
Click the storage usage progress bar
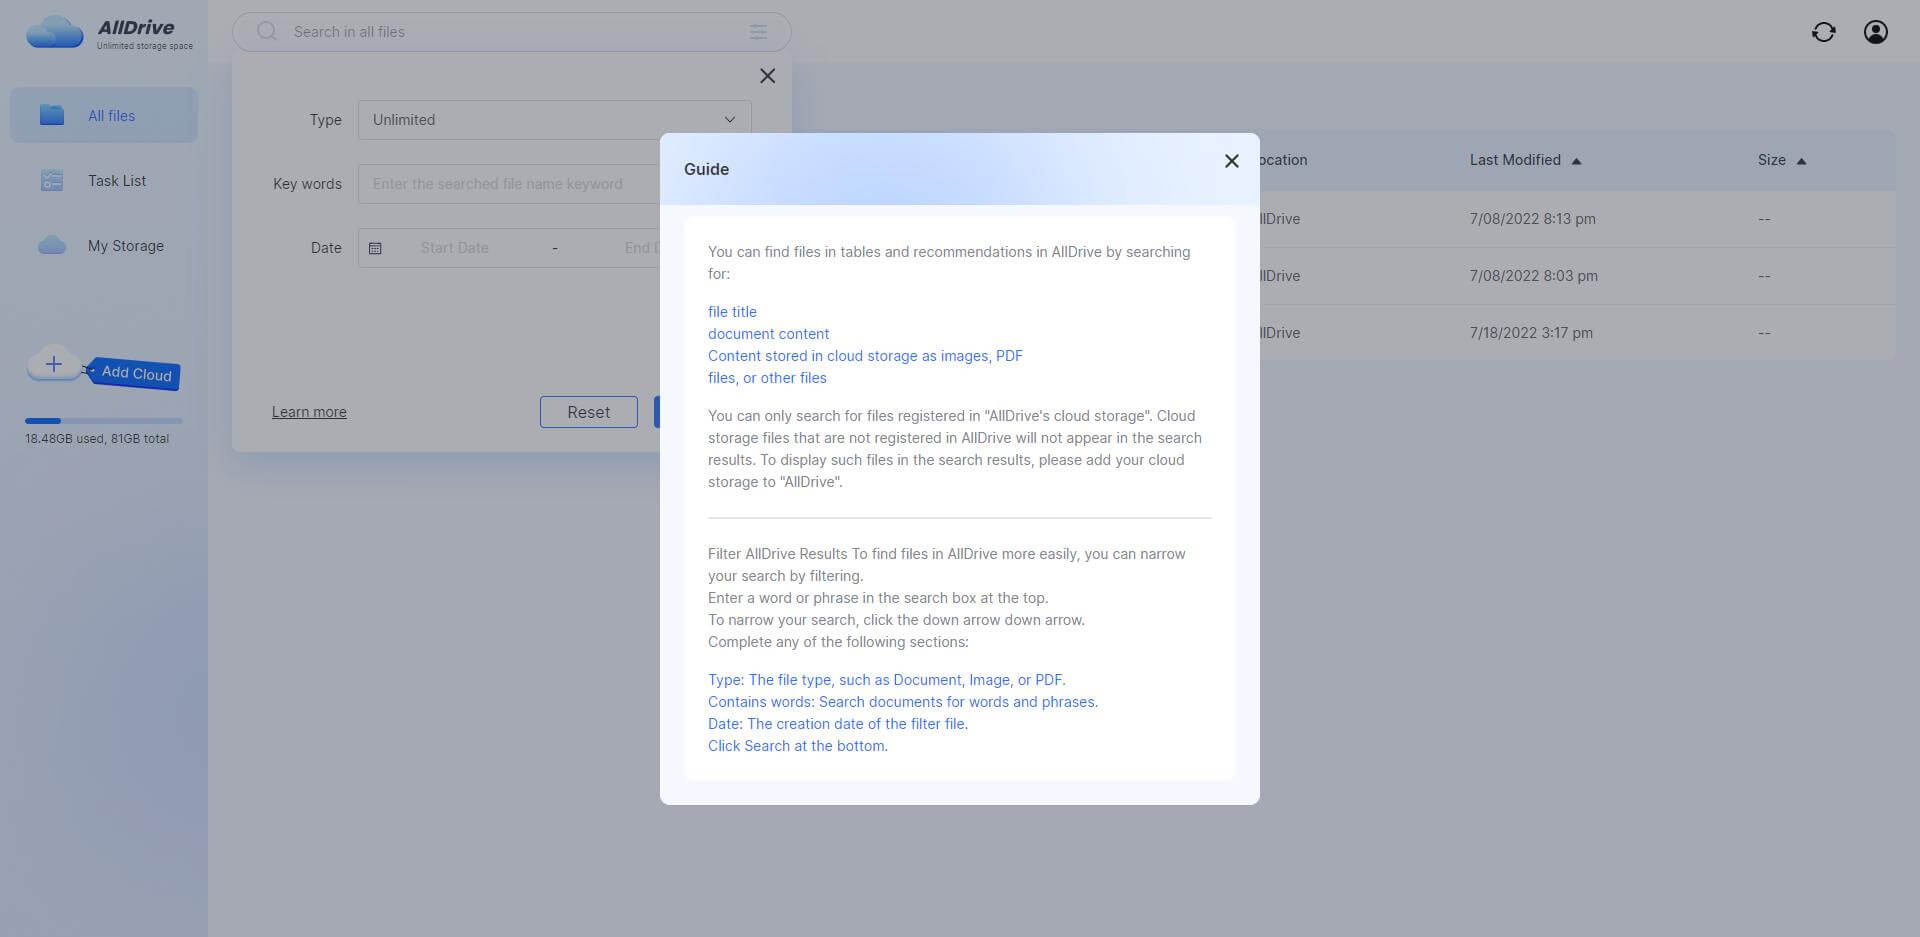coord(104,421)
